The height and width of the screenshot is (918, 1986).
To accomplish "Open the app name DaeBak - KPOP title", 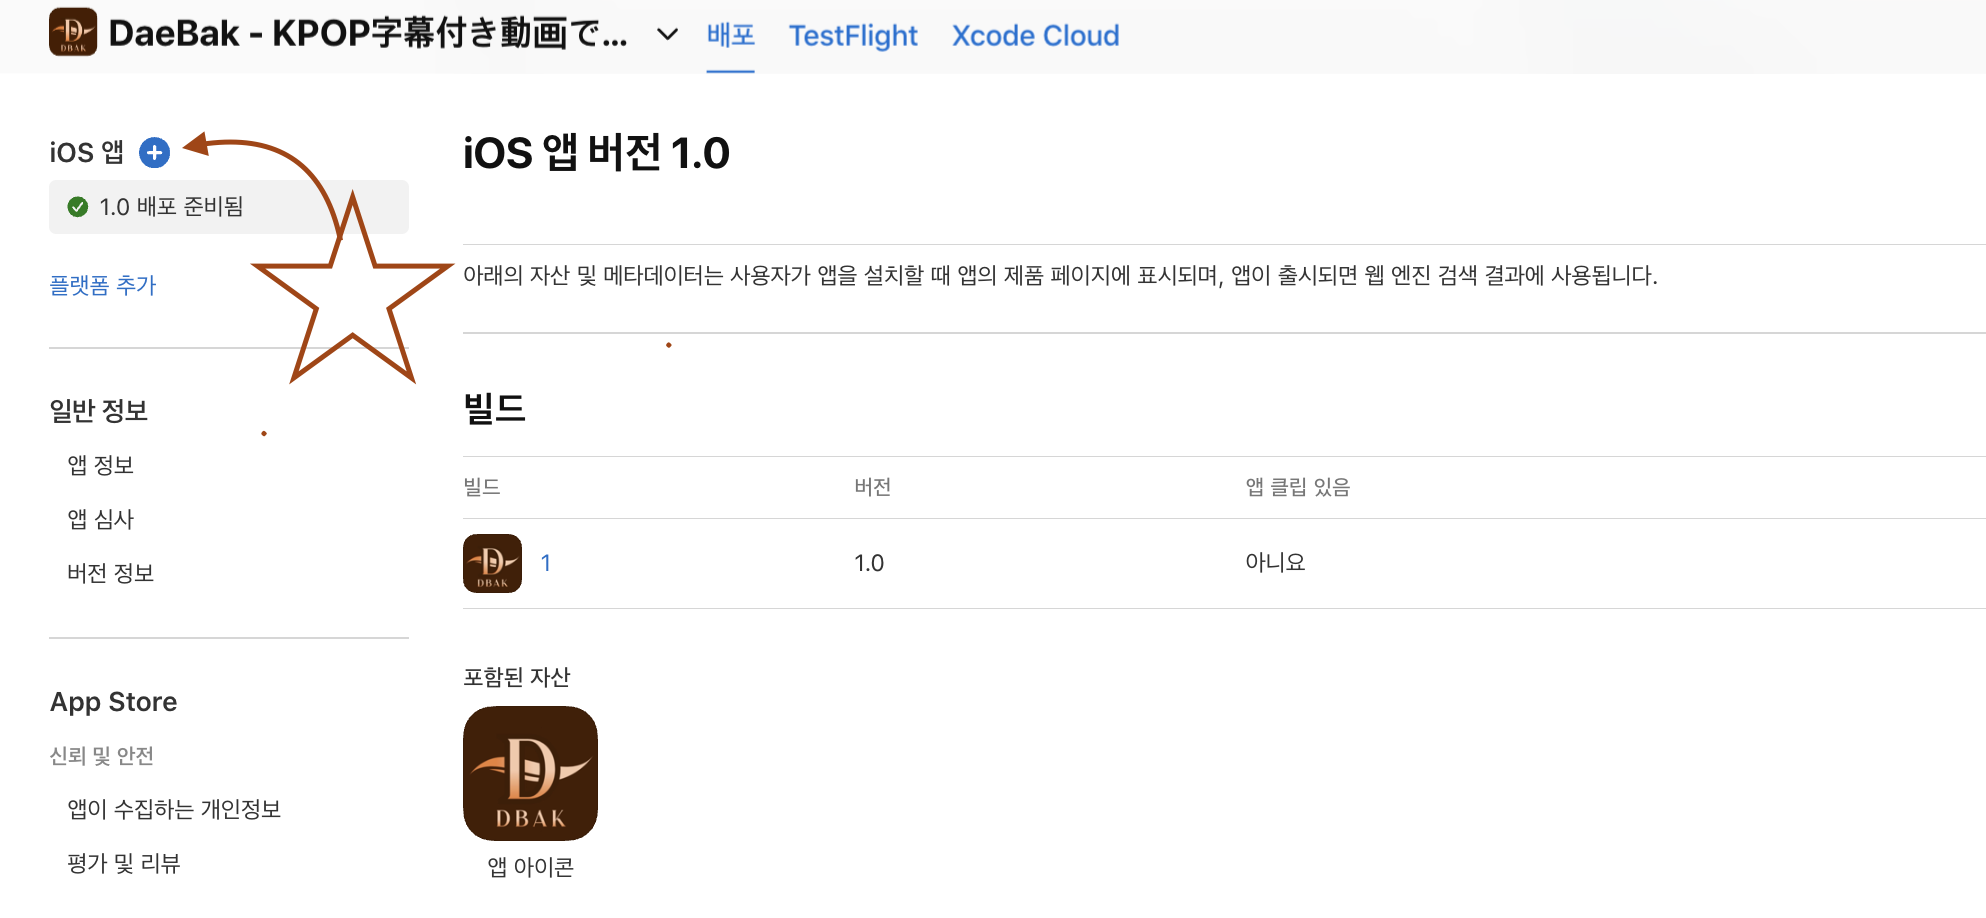I will pos(368,34).
